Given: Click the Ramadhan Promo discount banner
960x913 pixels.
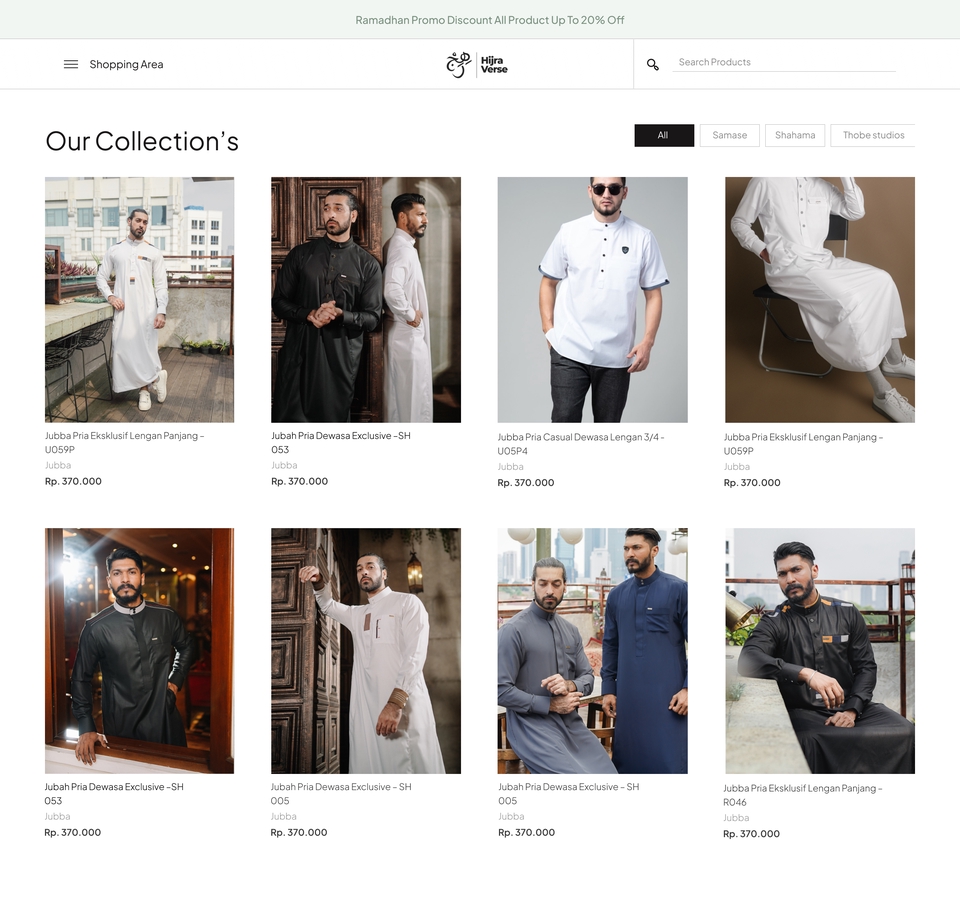Looking at the screenshot, I should [x=490, y=20].
